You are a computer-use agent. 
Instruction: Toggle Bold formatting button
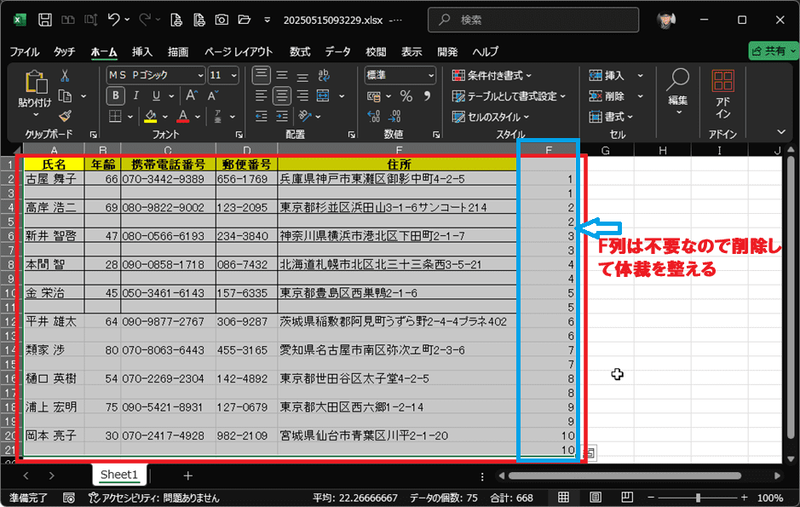point(115,96)
